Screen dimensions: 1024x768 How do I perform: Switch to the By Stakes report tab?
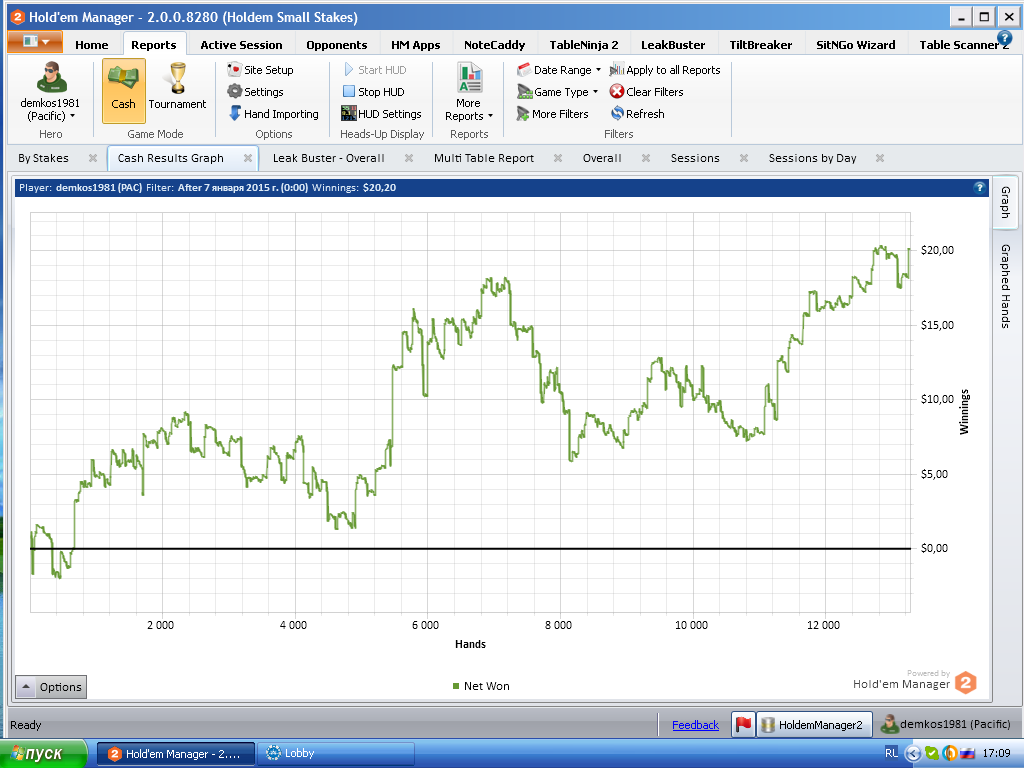click(x=43, y=158)
